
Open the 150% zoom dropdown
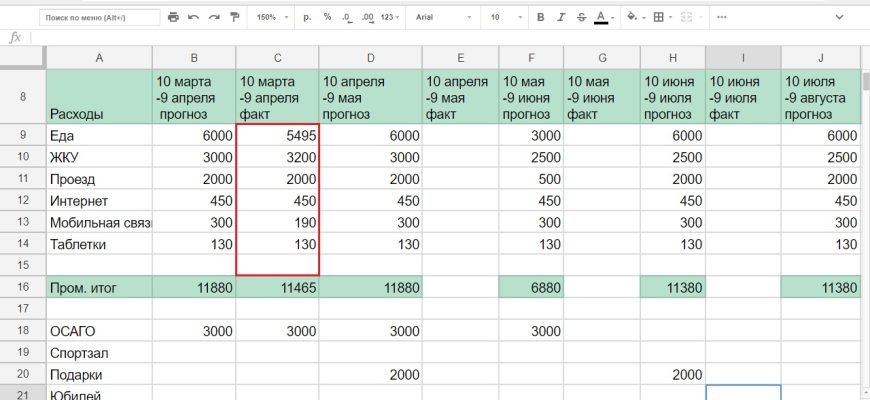(x=271, y=18)
